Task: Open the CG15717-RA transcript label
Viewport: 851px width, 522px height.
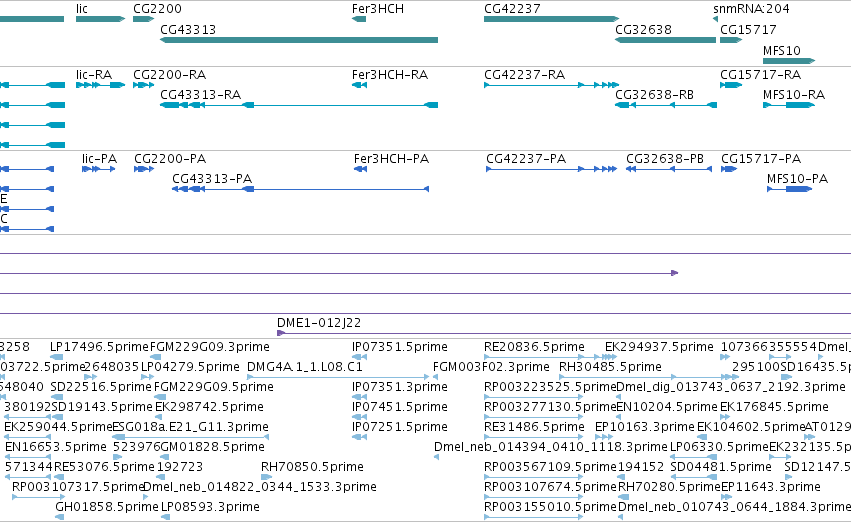Action: [760, 74]
